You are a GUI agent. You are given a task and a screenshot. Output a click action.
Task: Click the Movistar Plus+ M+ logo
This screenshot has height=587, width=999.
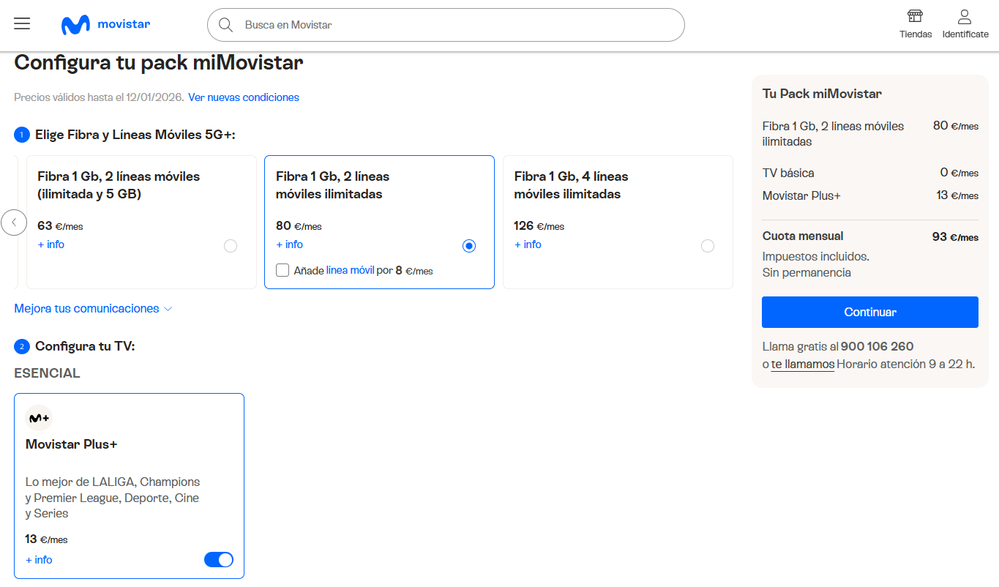(39, 418)
